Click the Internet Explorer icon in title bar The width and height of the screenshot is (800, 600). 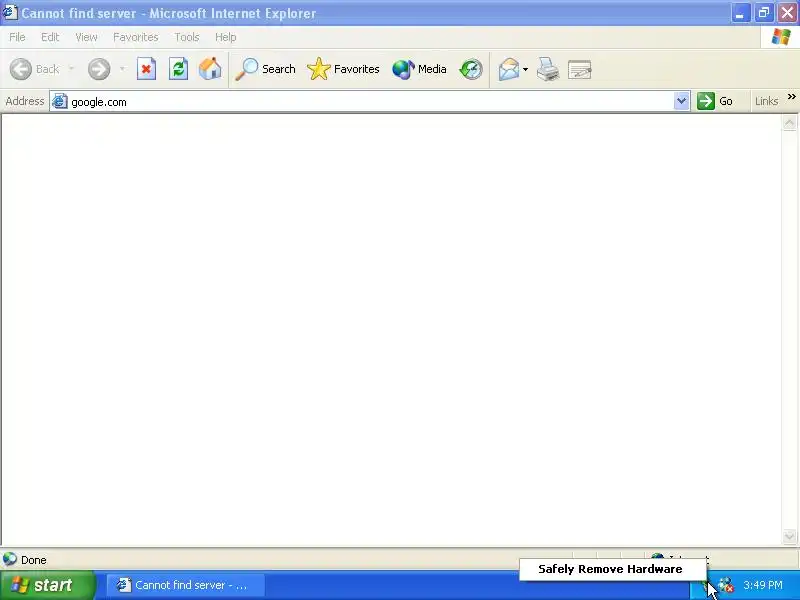(x=10, y=12)
